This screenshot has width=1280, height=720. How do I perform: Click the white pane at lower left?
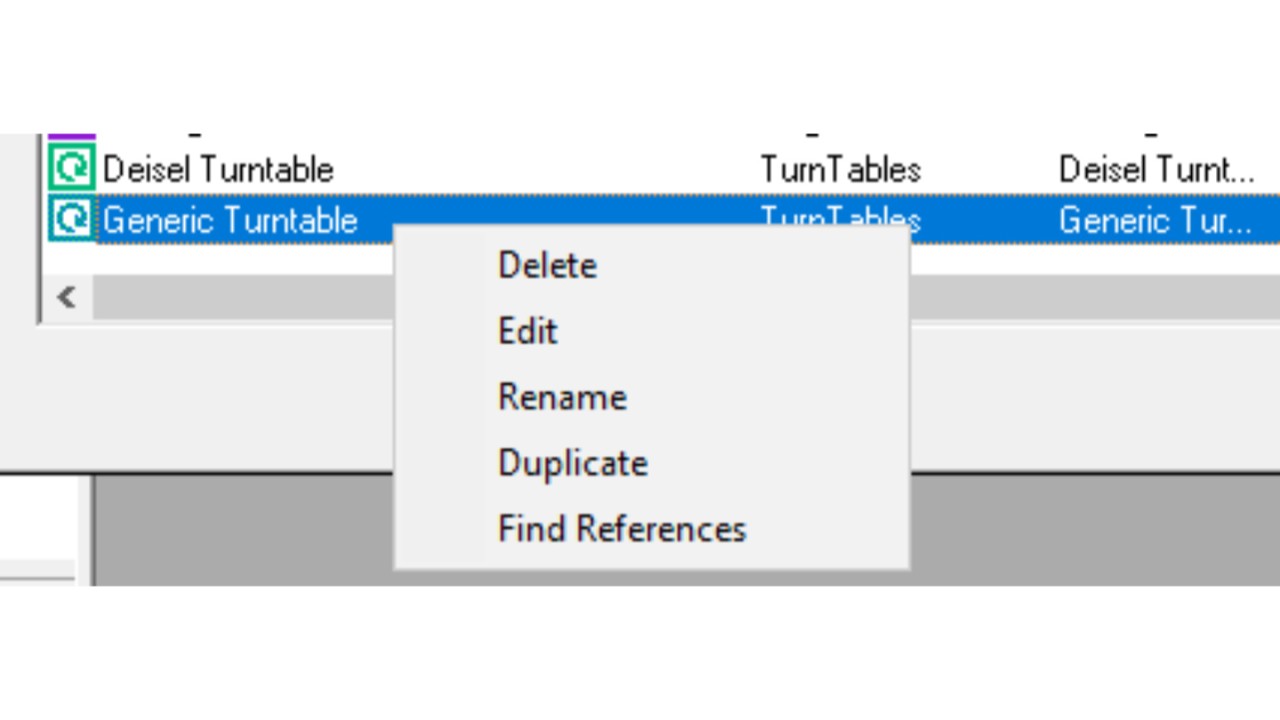click(x=38, y=518)
